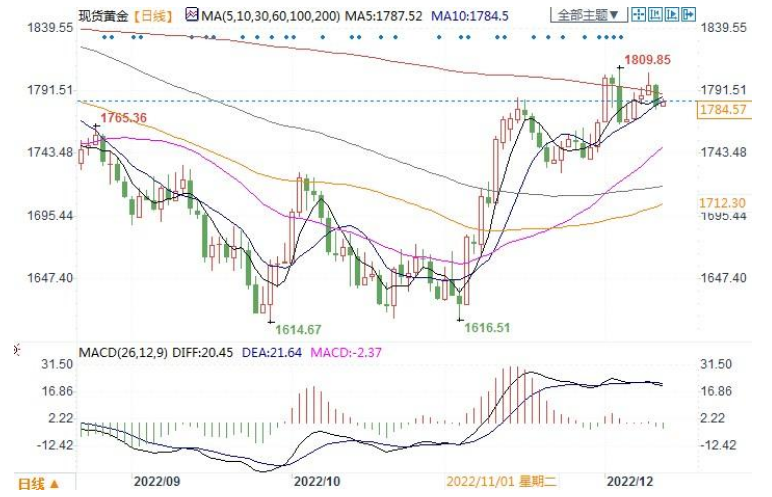Viewport: 772px width, 497px height.
Task: Click the 1784.57 current price tag
Action: 724,109
